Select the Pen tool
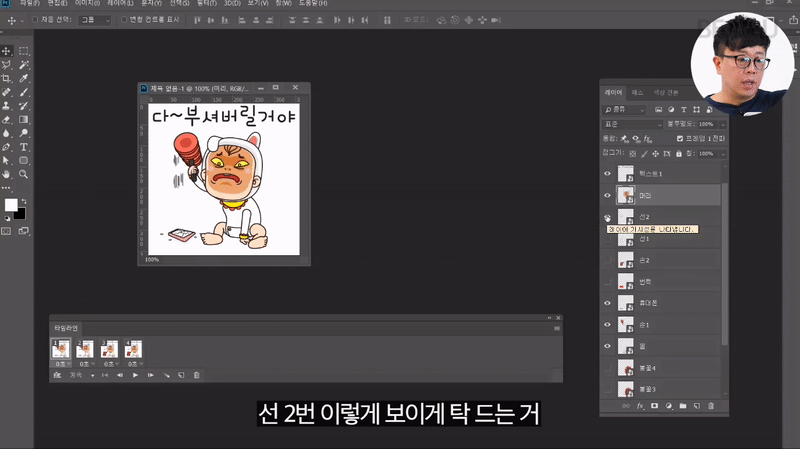Viewport: 800px width, 449px height. 6,147
